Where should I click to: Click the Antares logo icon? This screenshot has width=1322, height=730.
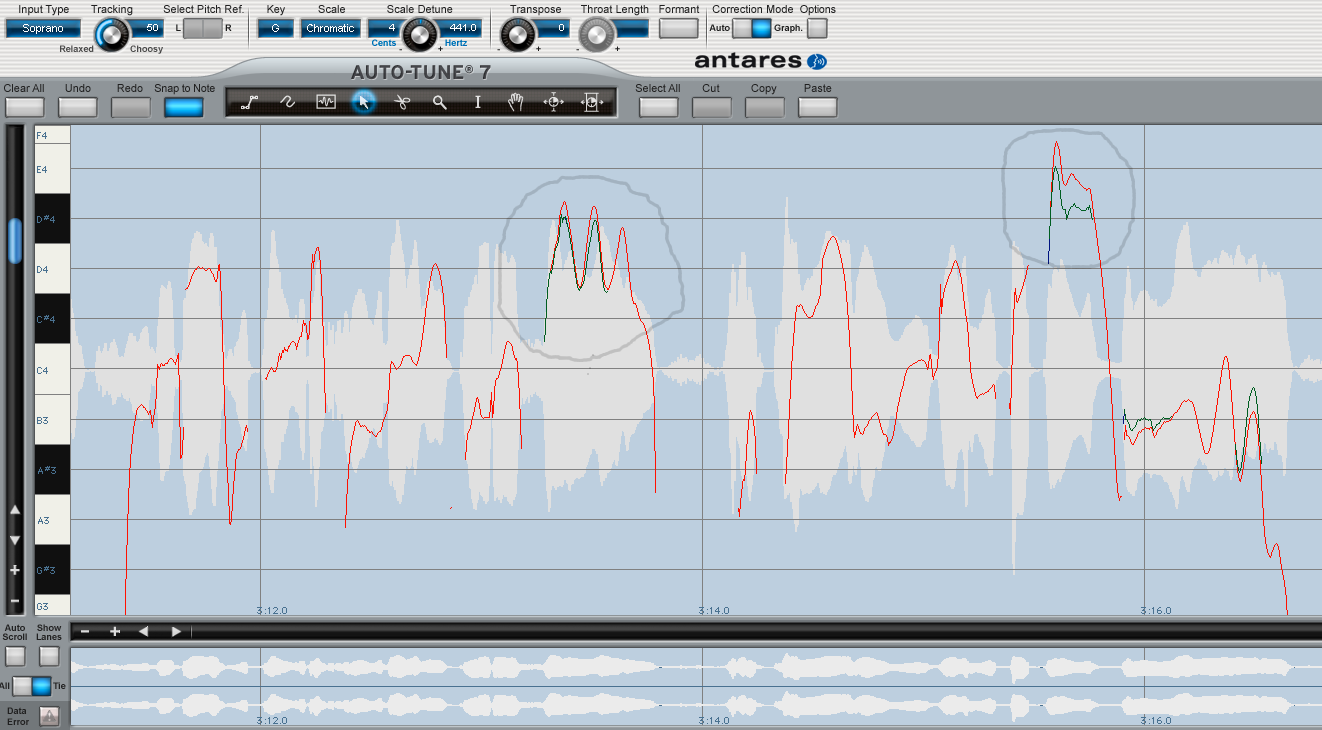pos(817,61)
